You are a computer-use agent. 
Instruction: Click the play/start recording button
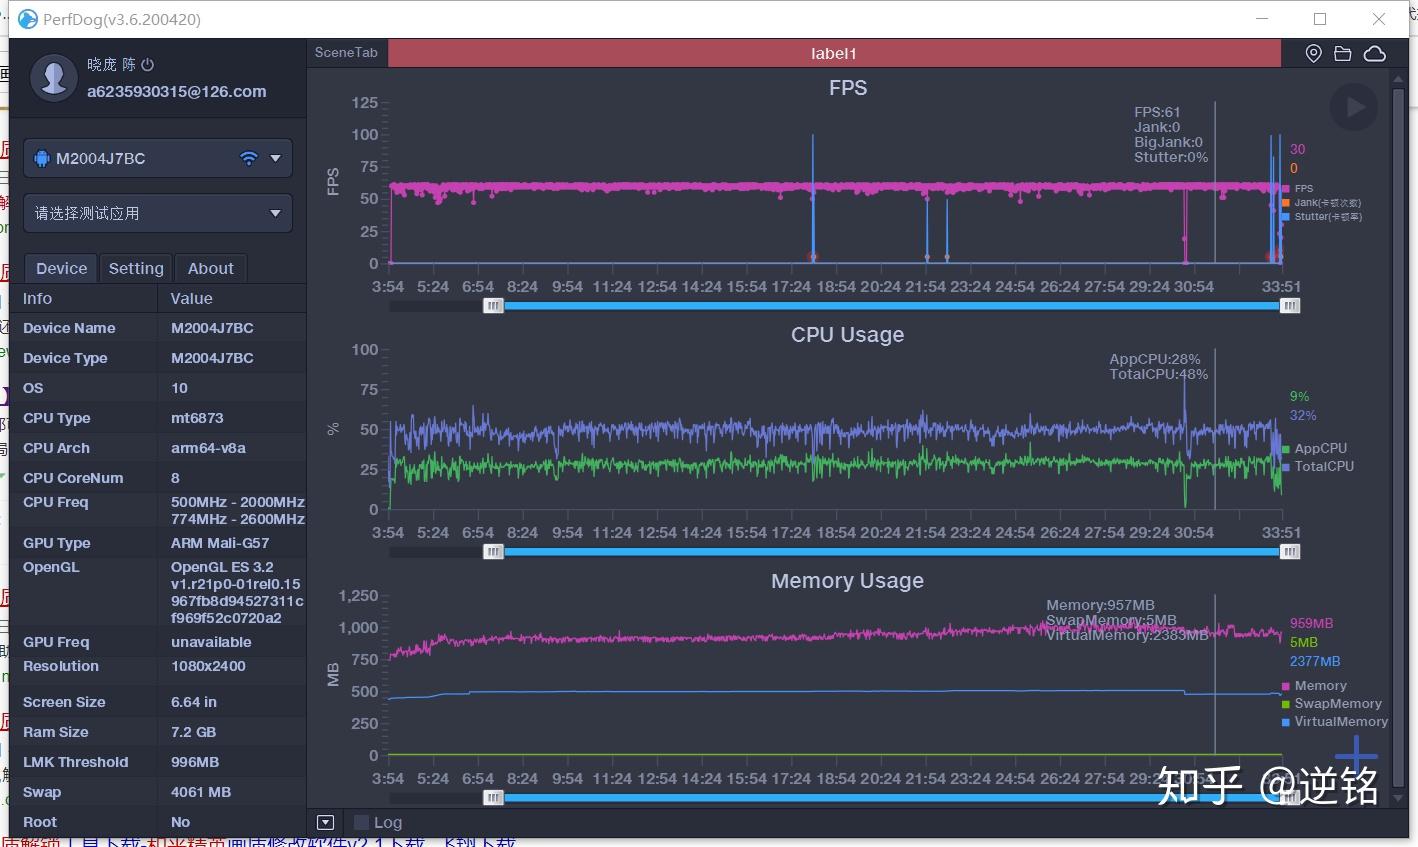tap(1354, 107)
